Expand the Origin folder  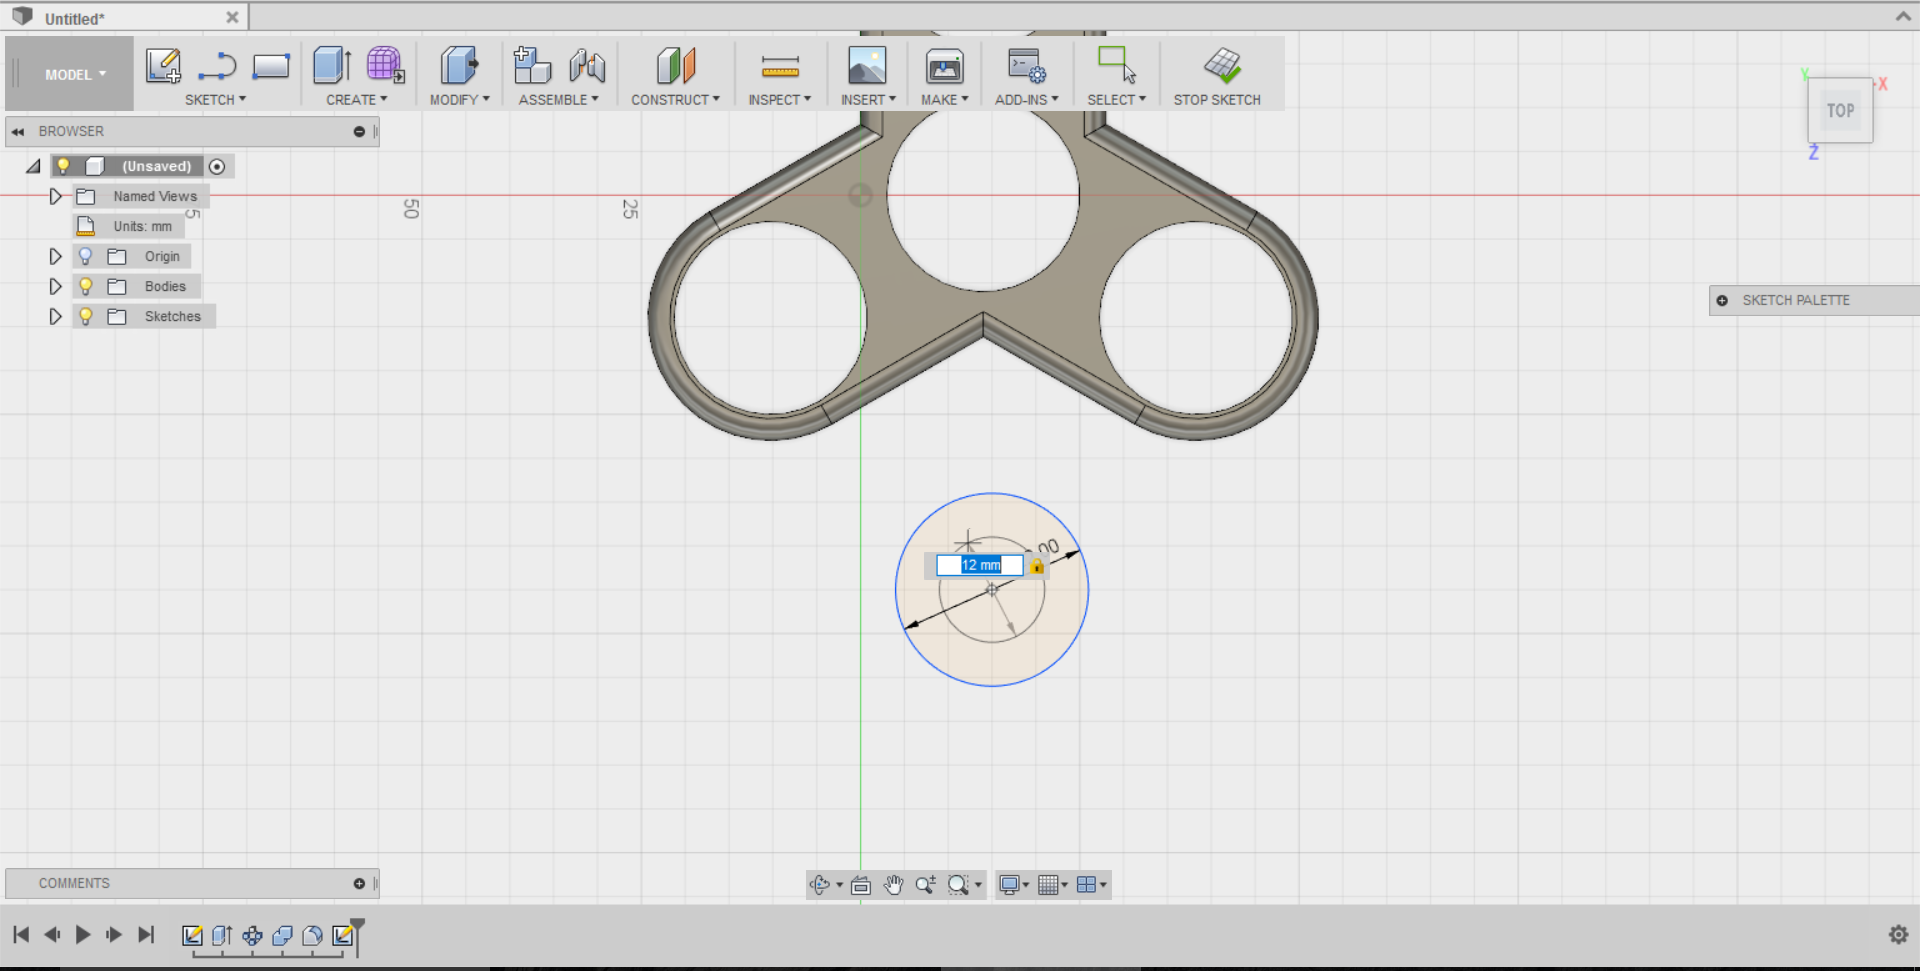click(56, 257)
